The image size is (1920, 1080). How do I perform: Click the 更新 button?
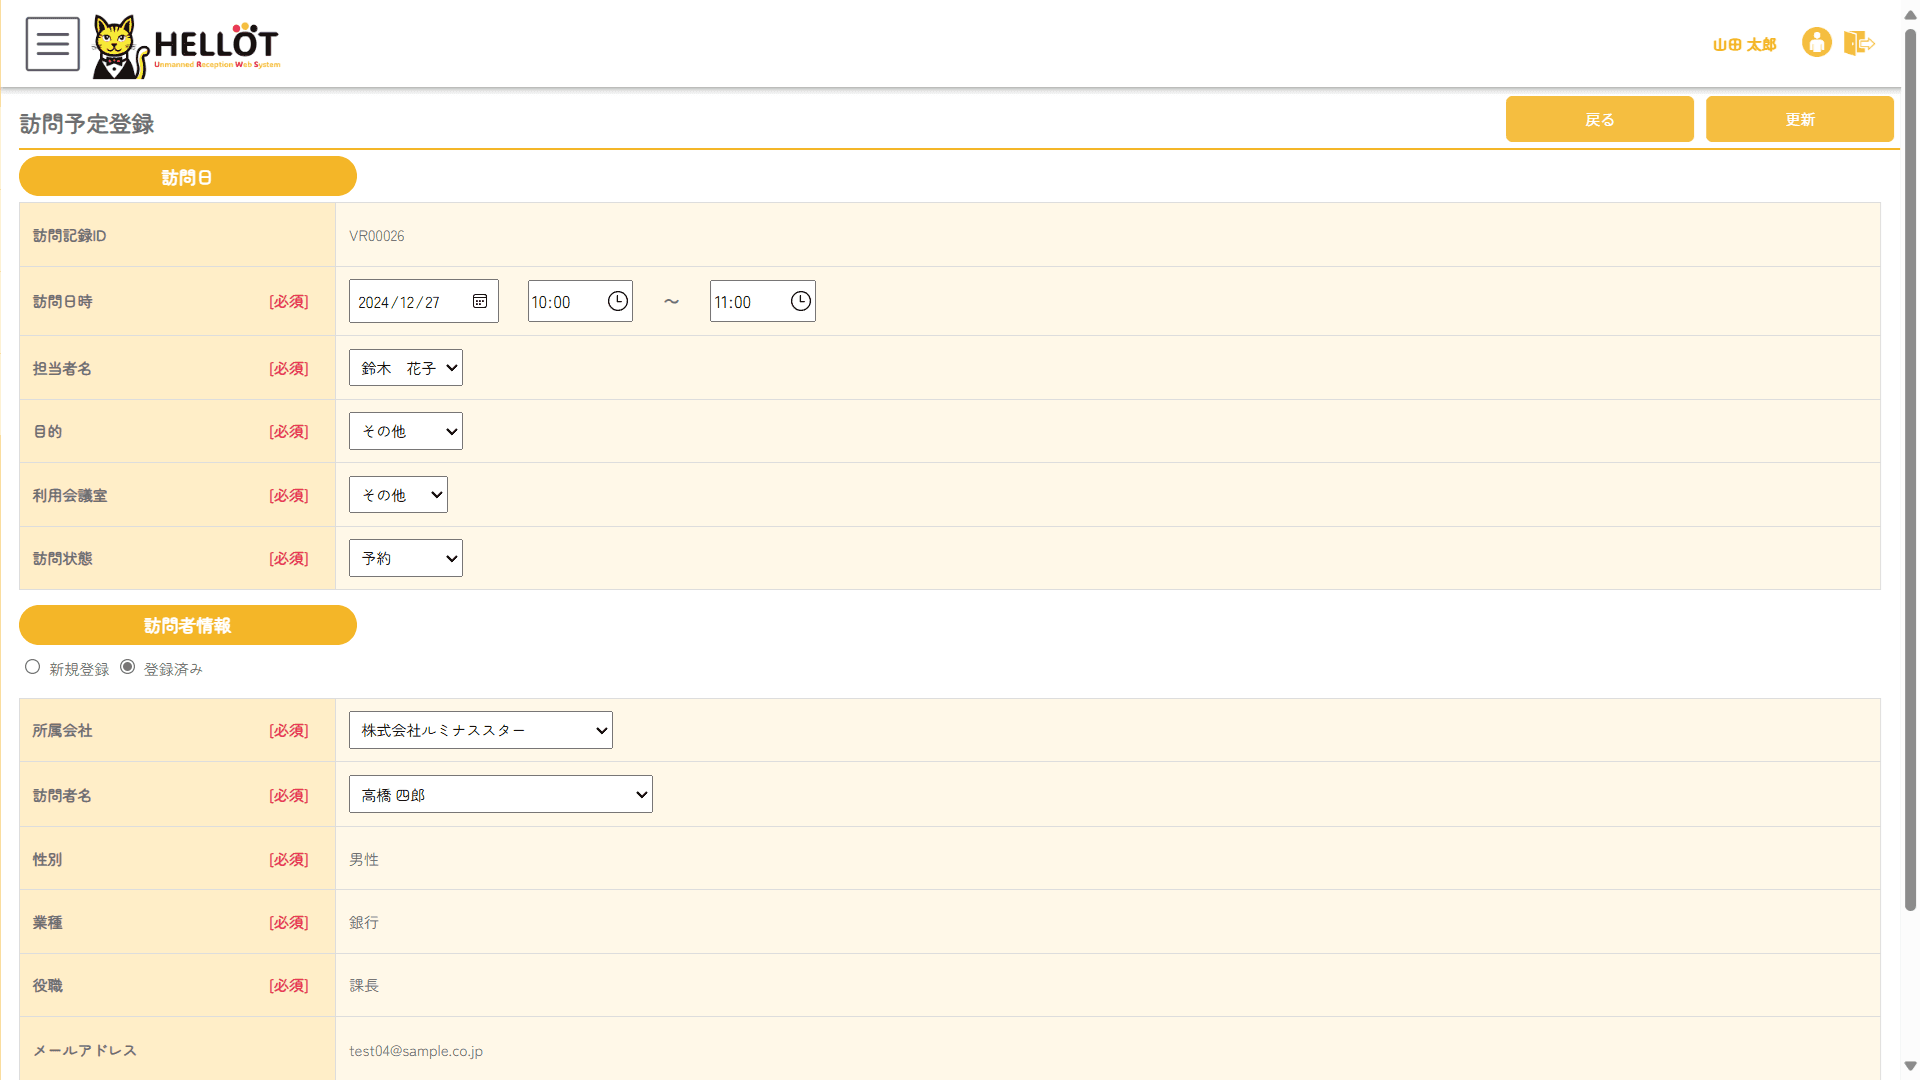click(x=1799, y=119)
